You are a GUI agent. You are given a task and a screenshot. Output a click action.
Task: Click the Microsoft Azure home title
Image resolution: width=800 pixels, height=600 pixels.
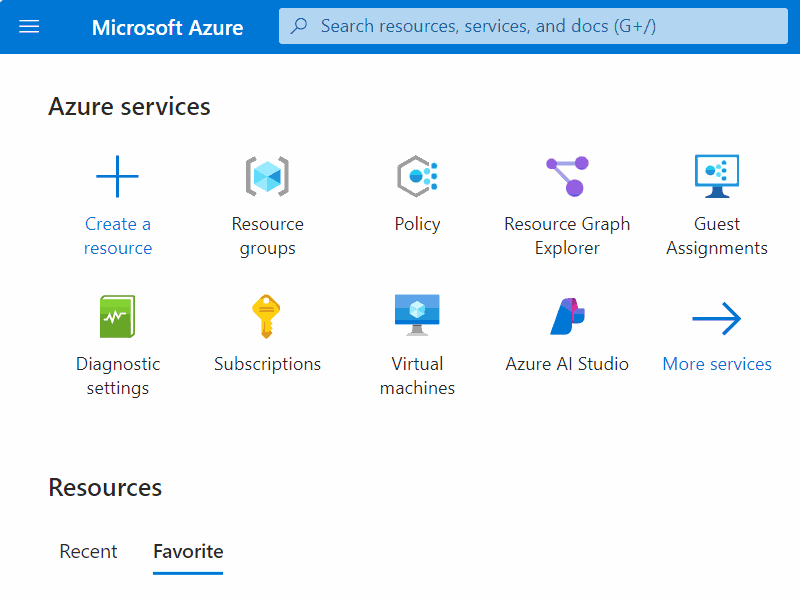(x=167, y=27)
